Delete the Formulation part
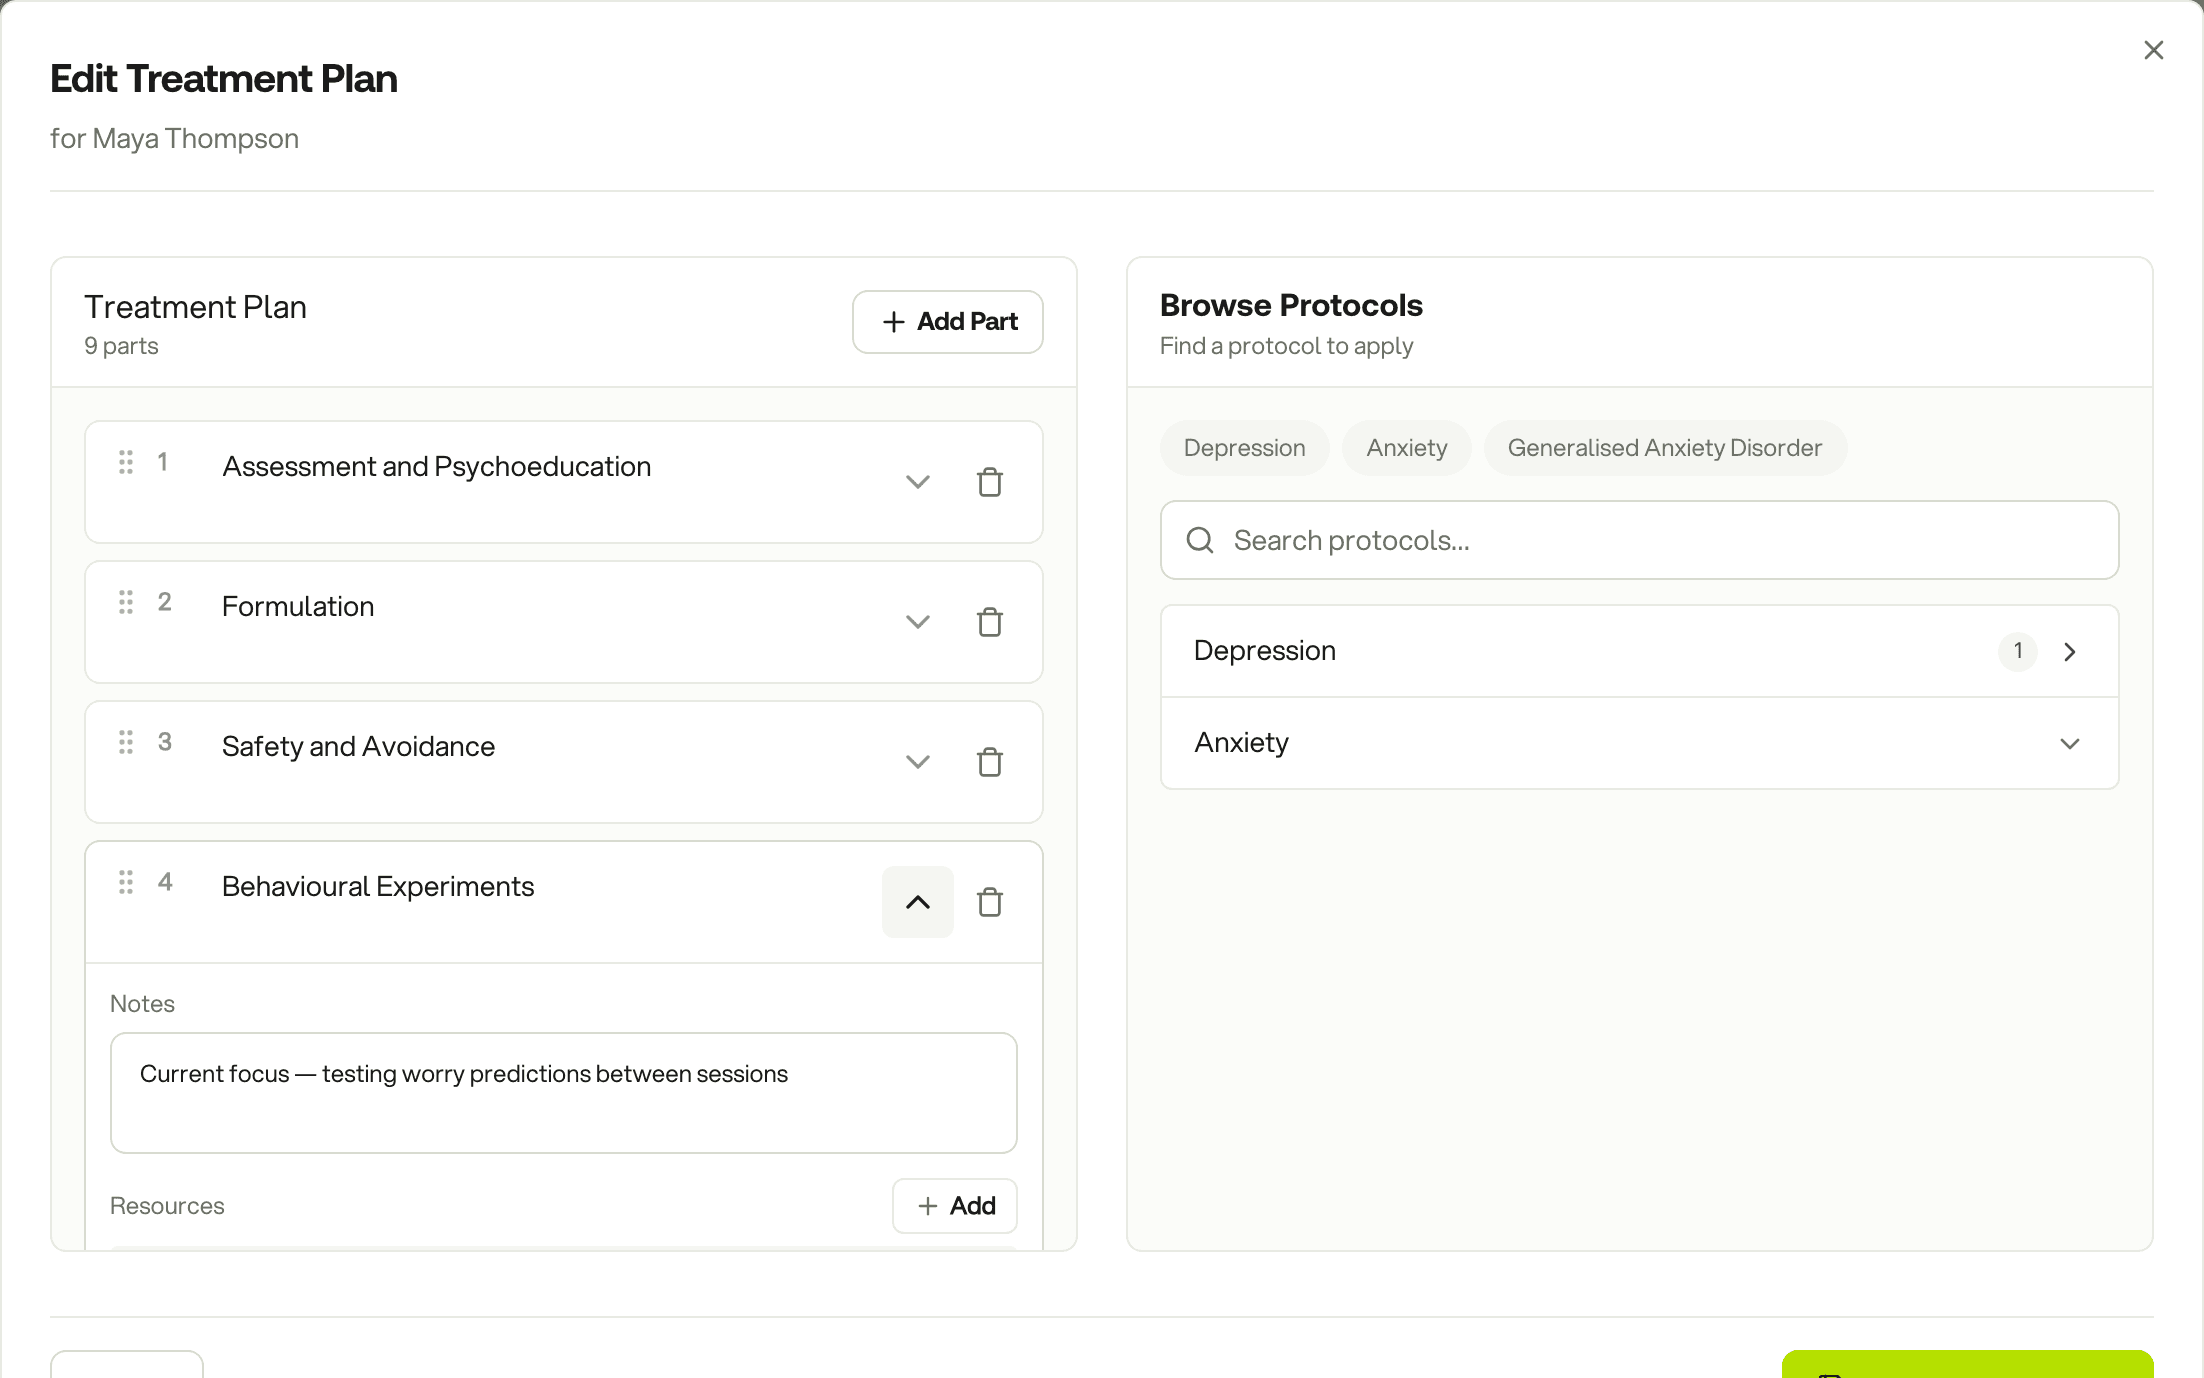The width and height of the screenshot is (2204, 1378). (989, 622)
